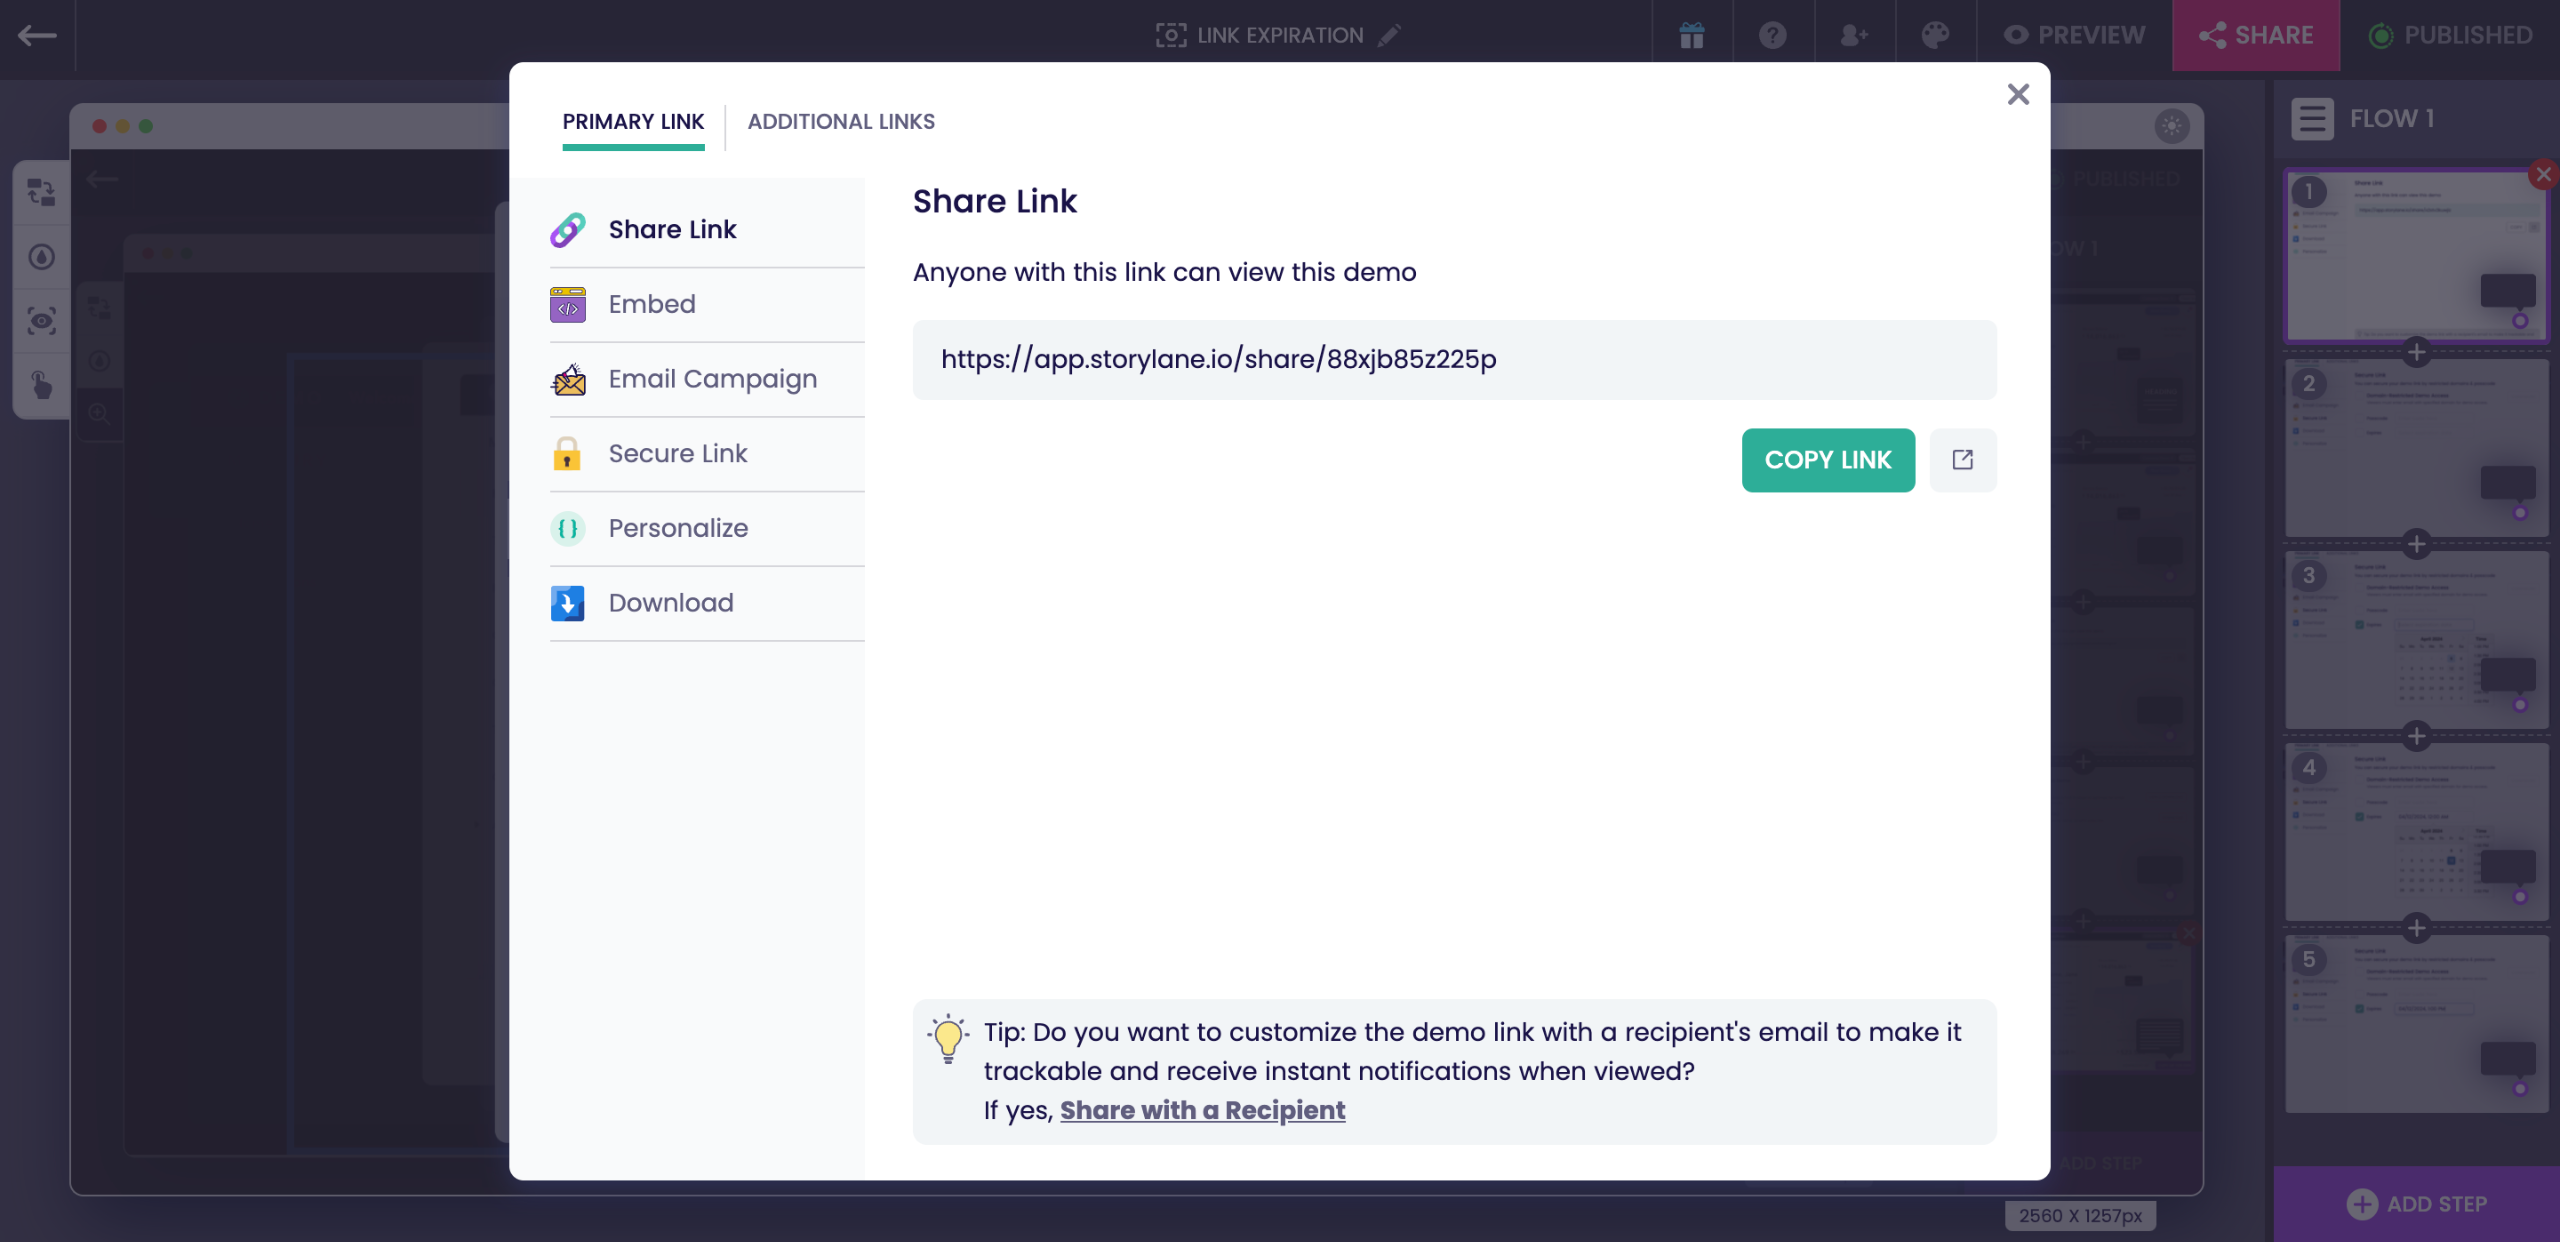Open the Flow 1 list menu icon

2312,119
